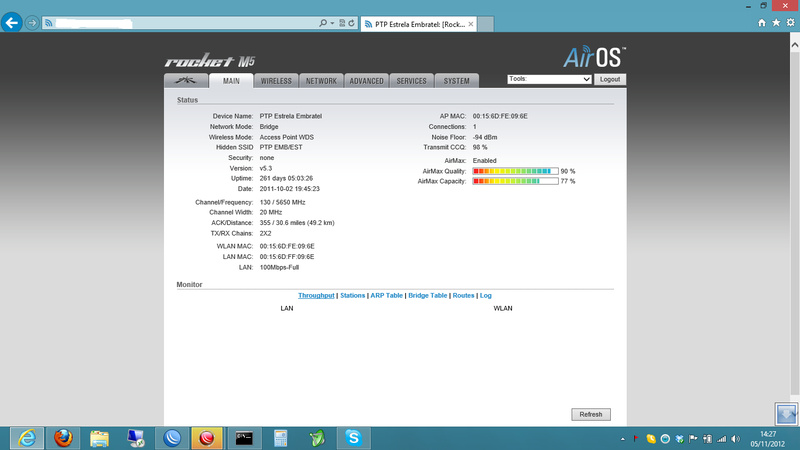Viewport: 800px width, 450px height.
Task: Click the Logout button
Action: [610, 79]
